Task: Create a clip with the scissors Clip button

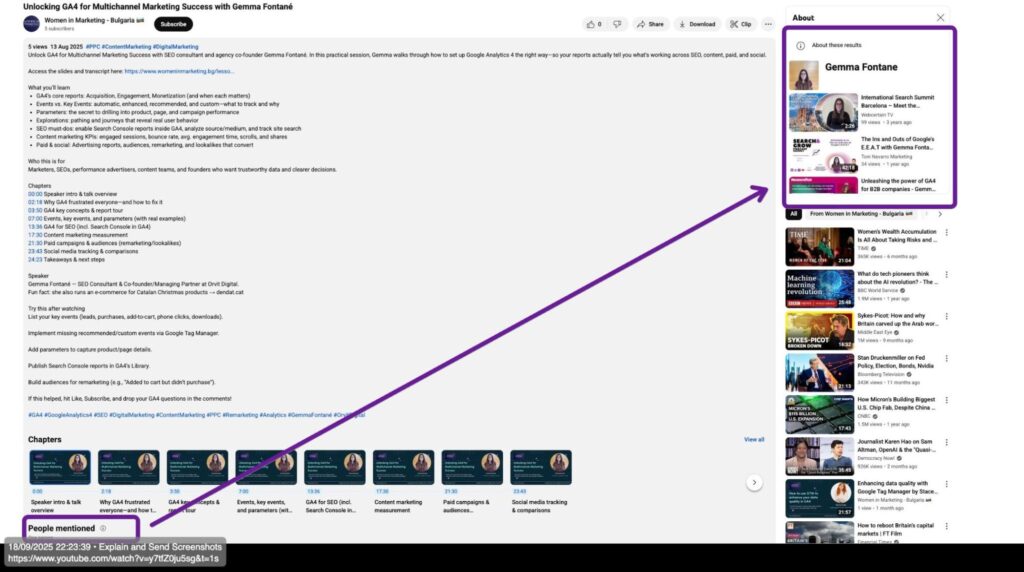Action: 741,24
